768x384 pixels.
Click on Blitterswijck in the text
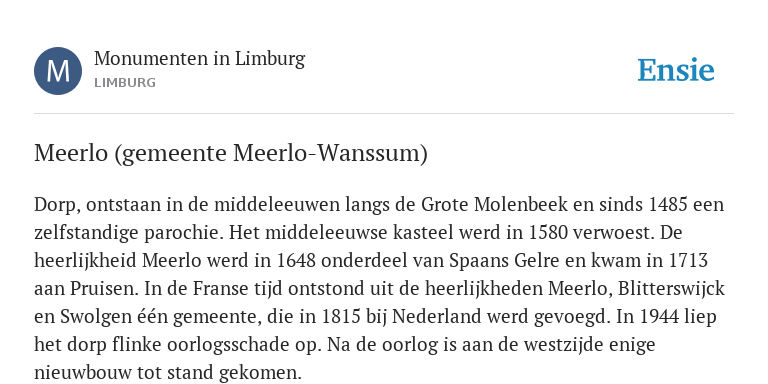671,289
